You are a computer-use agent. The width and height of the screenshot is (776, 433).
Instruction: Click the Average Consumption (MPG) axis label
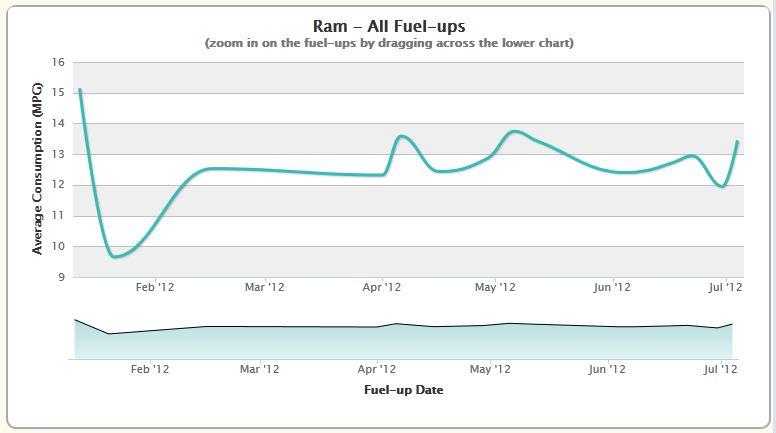point(37,169)
